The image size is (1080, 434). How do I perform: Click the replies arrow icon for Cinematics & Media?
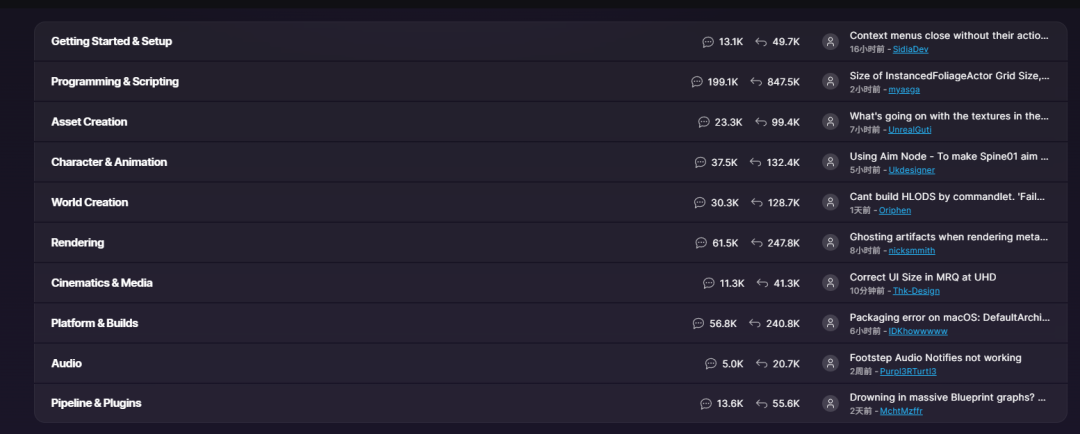point(762,283)
